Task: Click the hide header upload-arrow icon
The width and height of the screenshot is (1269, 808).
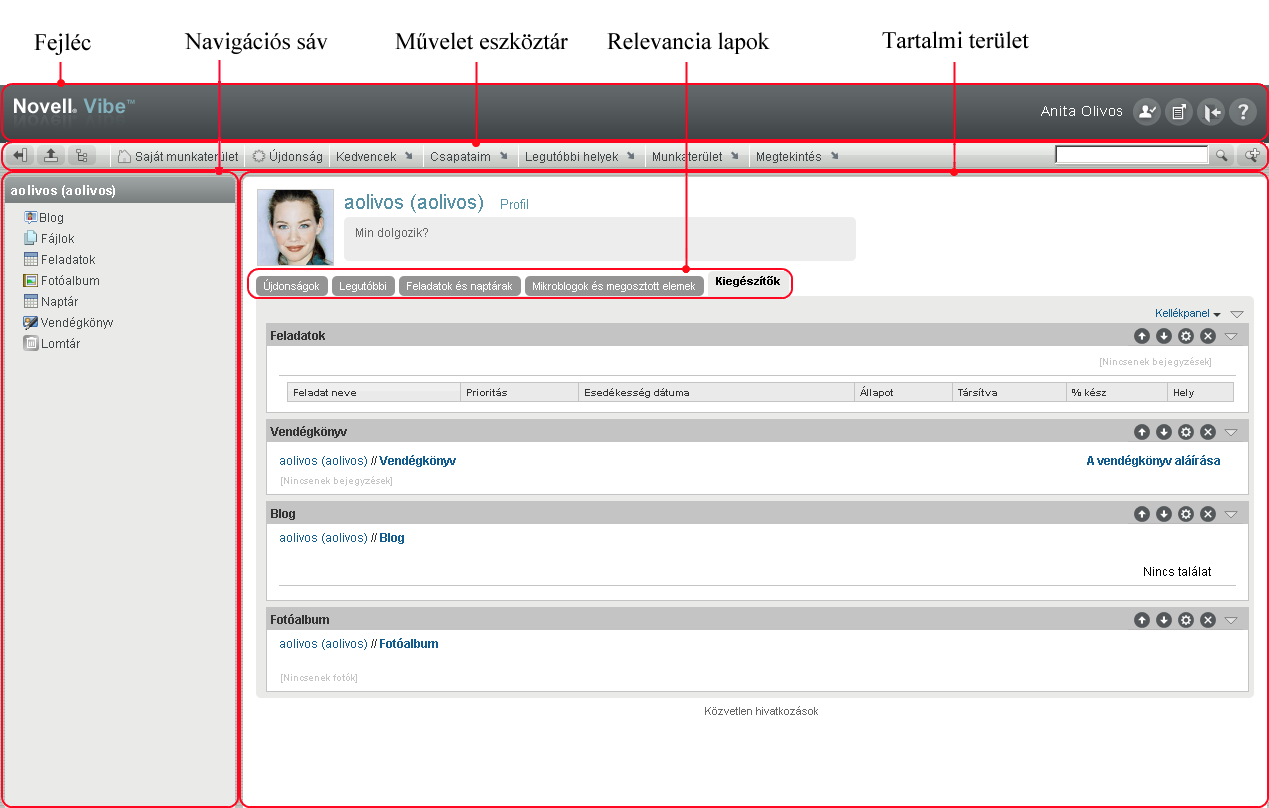Action: pos(51,156)
